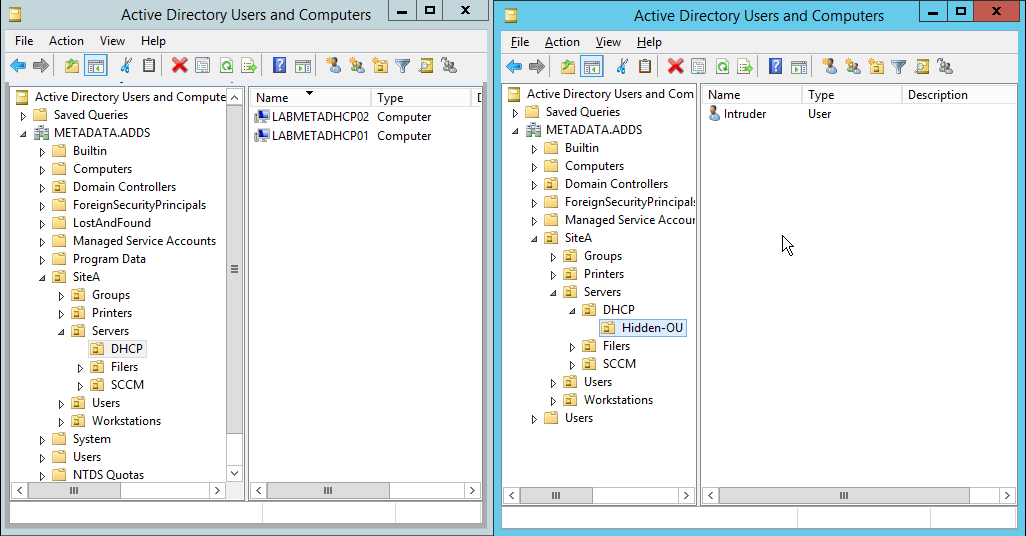Toggle the Action Pane icon in the right window

pos(799,66)
